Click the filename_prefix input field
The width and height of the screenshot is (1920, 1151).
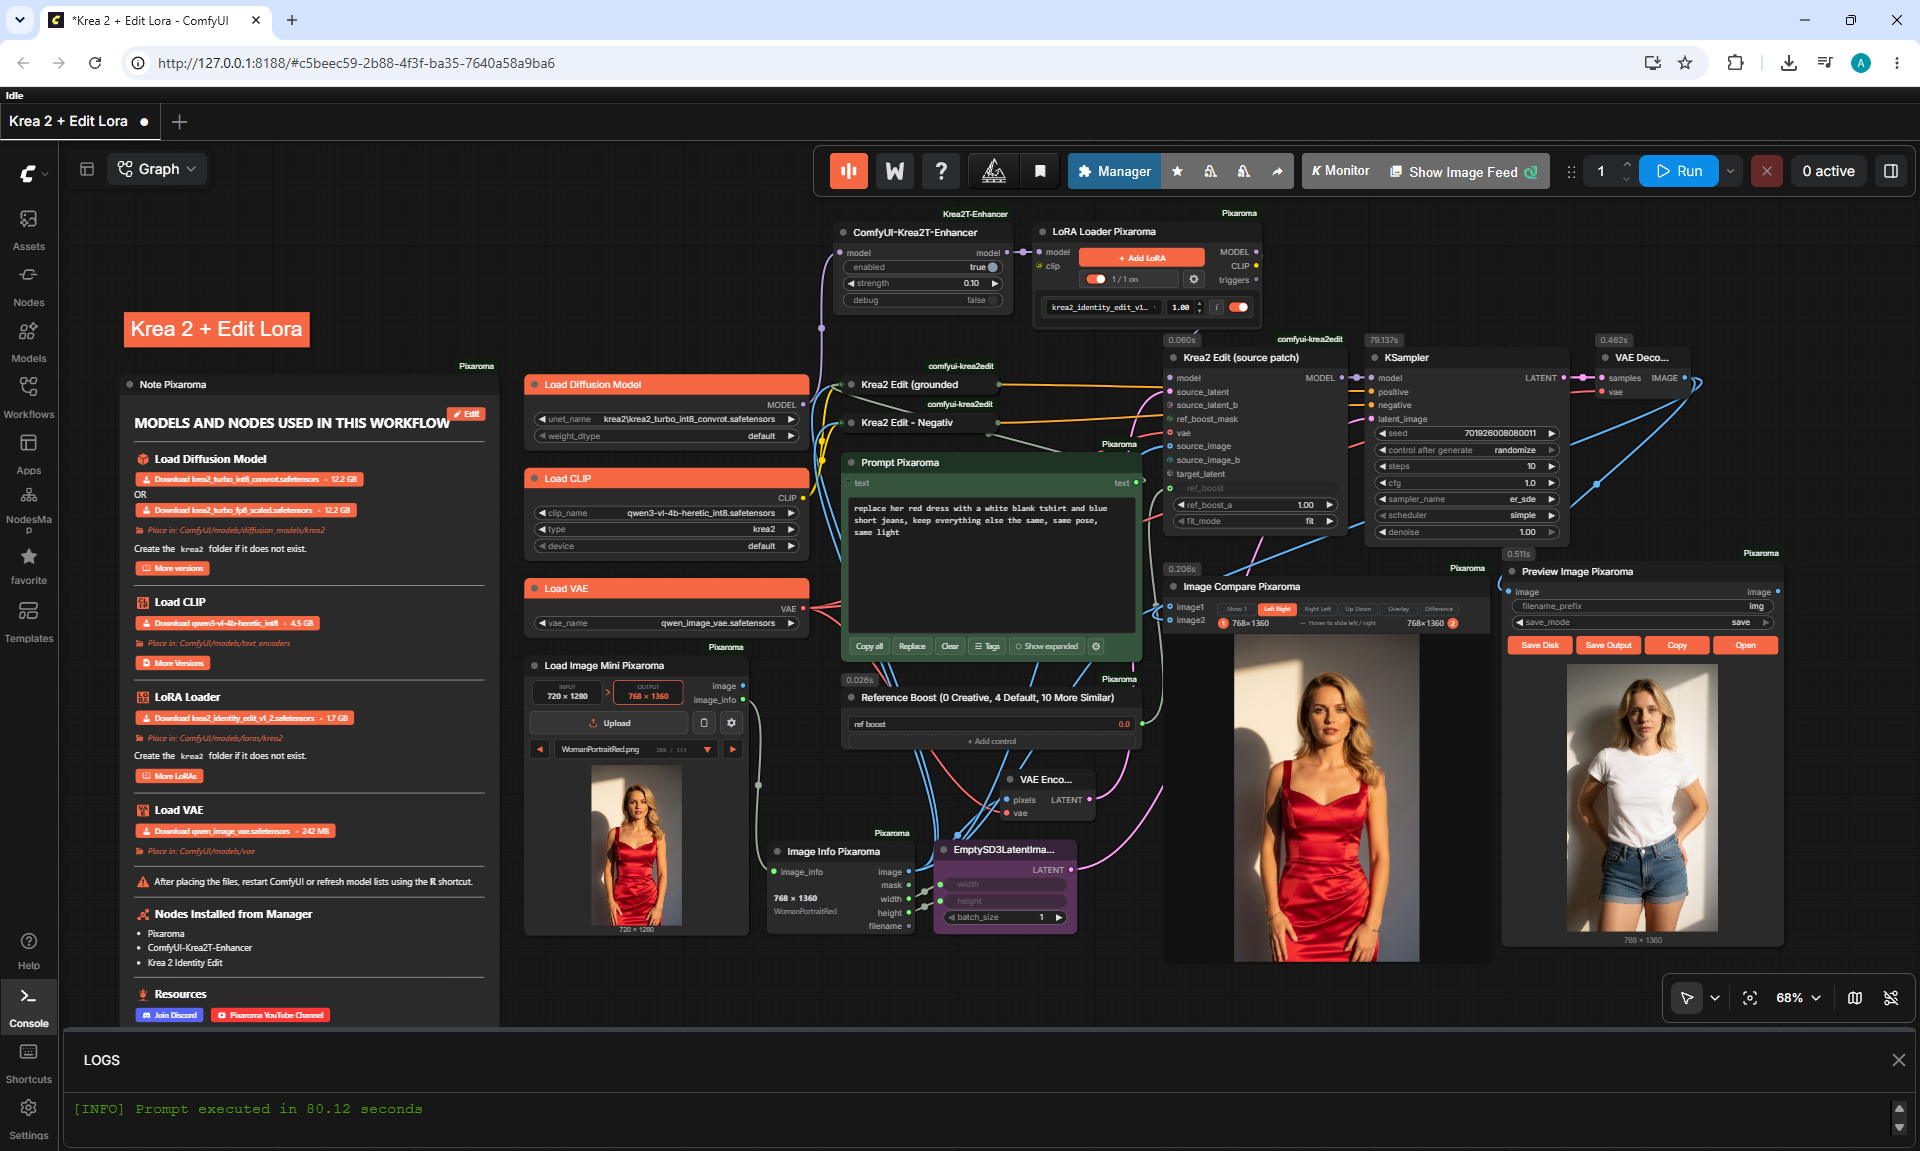point(1642,606)
